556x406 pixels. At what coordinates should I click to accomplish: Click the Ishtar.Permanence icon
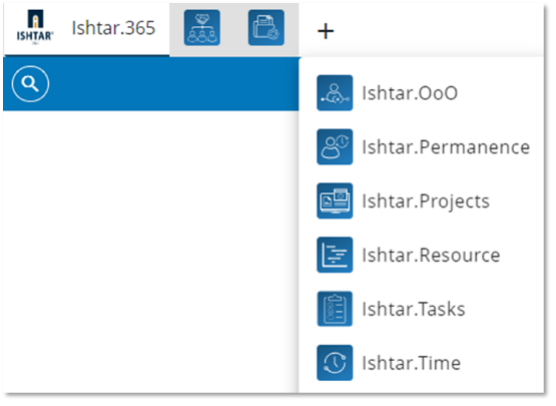(335, 147)
